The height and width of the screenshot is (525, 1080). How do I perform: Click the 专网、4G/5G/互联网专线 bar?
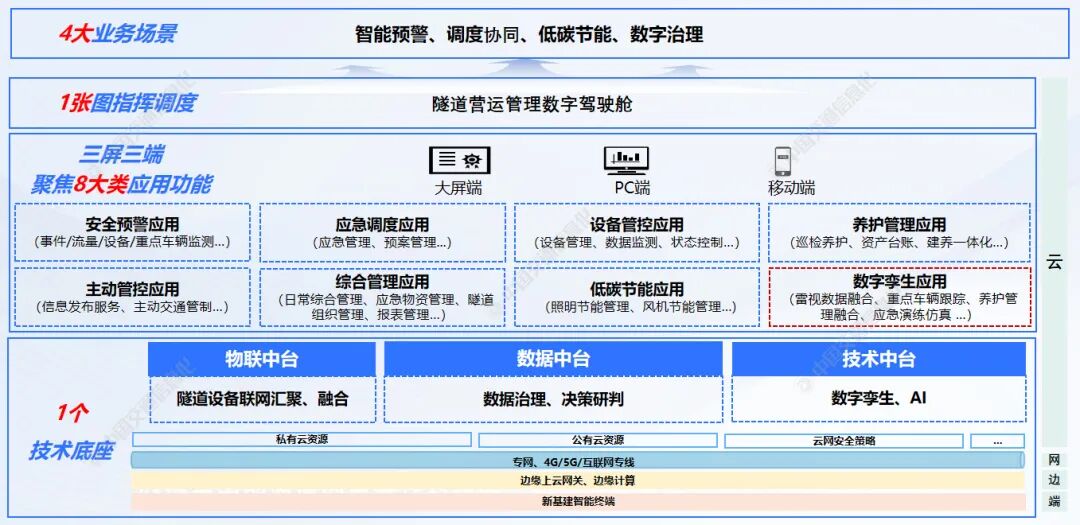pyautogui.click(x=578, y=461)
